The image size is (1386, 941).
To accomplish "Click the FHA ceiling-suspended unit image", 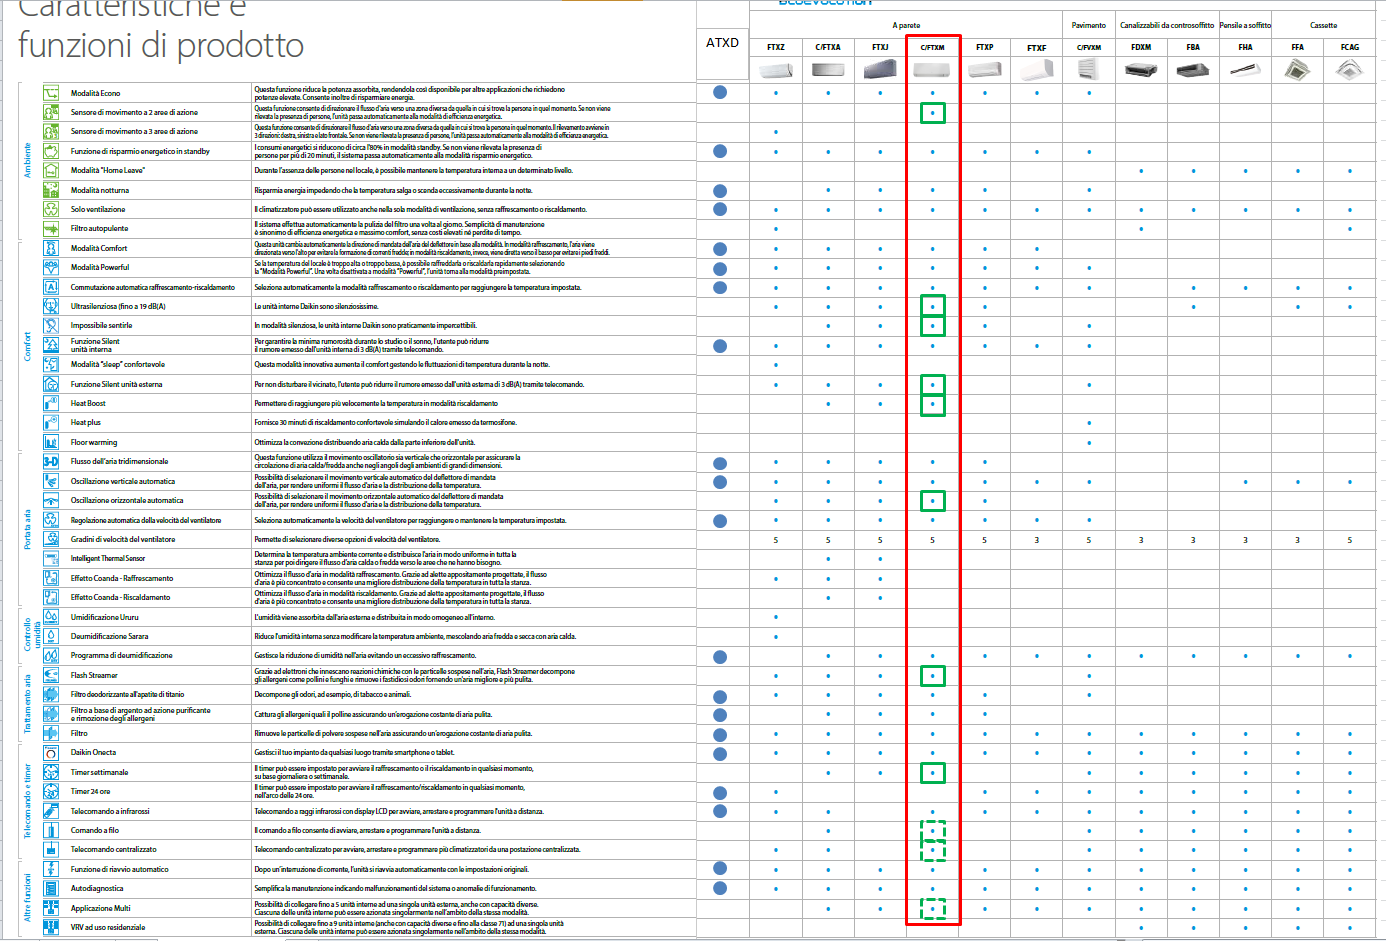I will (1245, 70).
